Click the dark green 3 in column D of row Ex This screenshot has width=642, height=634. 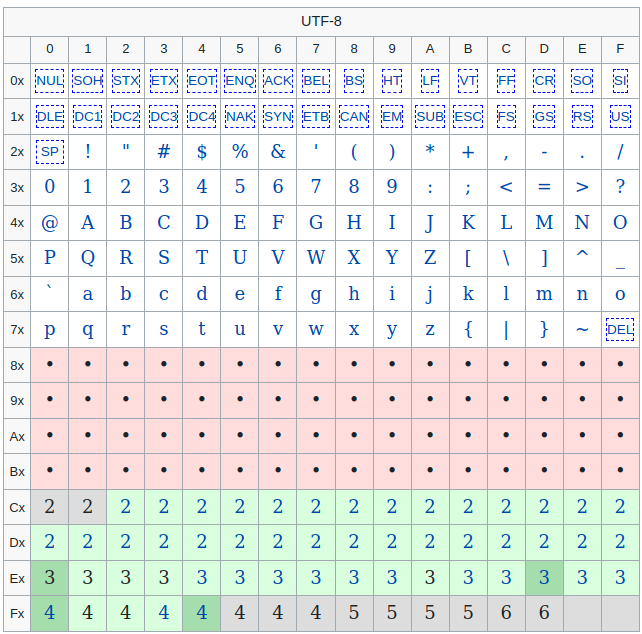point(544,578)
